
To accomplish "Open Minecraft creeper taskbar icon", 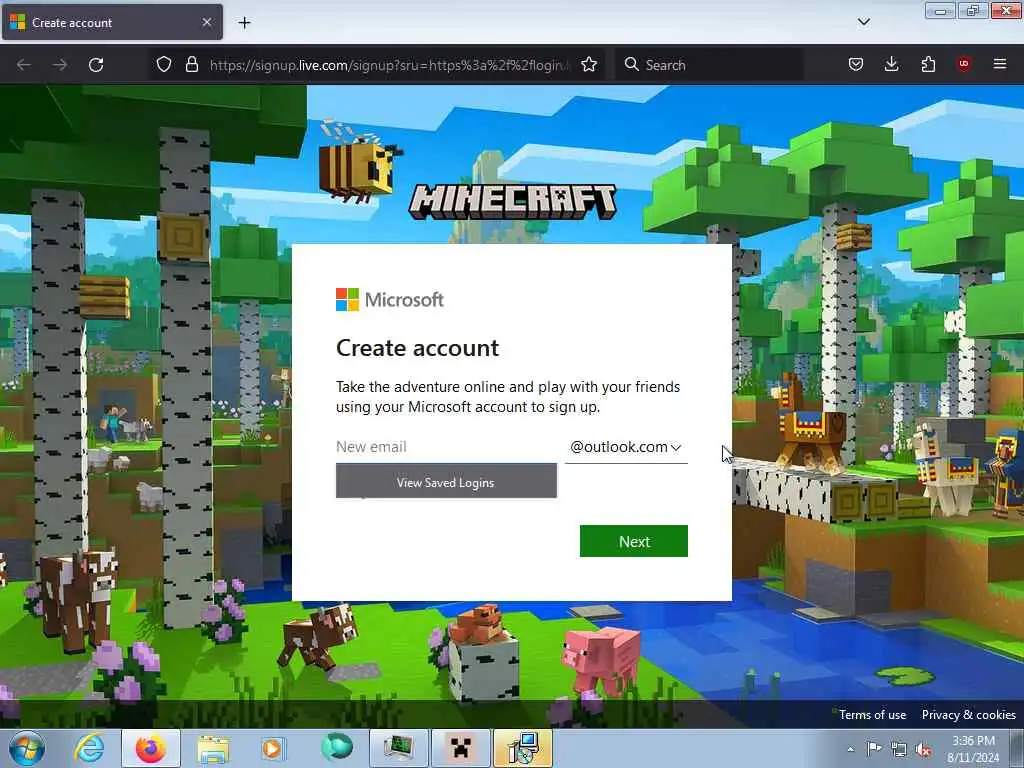I will tap(461, 748).
